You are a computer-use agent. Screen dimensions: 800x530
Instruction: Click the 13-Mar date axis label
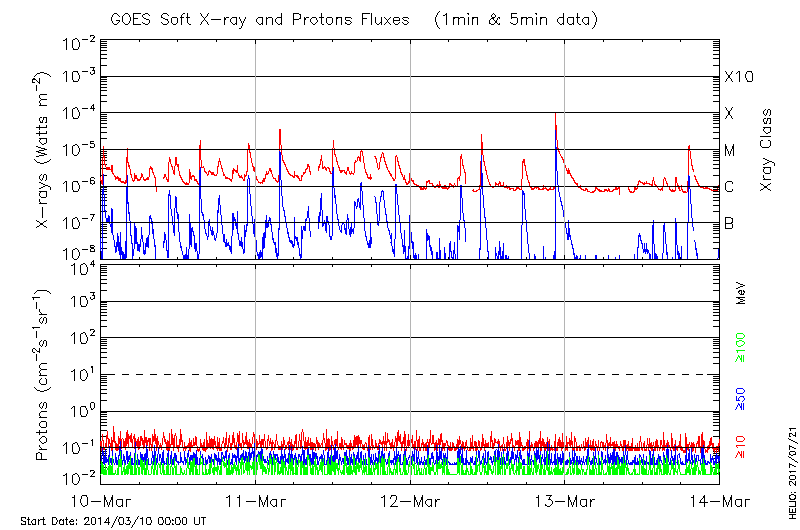pos(565,499)
